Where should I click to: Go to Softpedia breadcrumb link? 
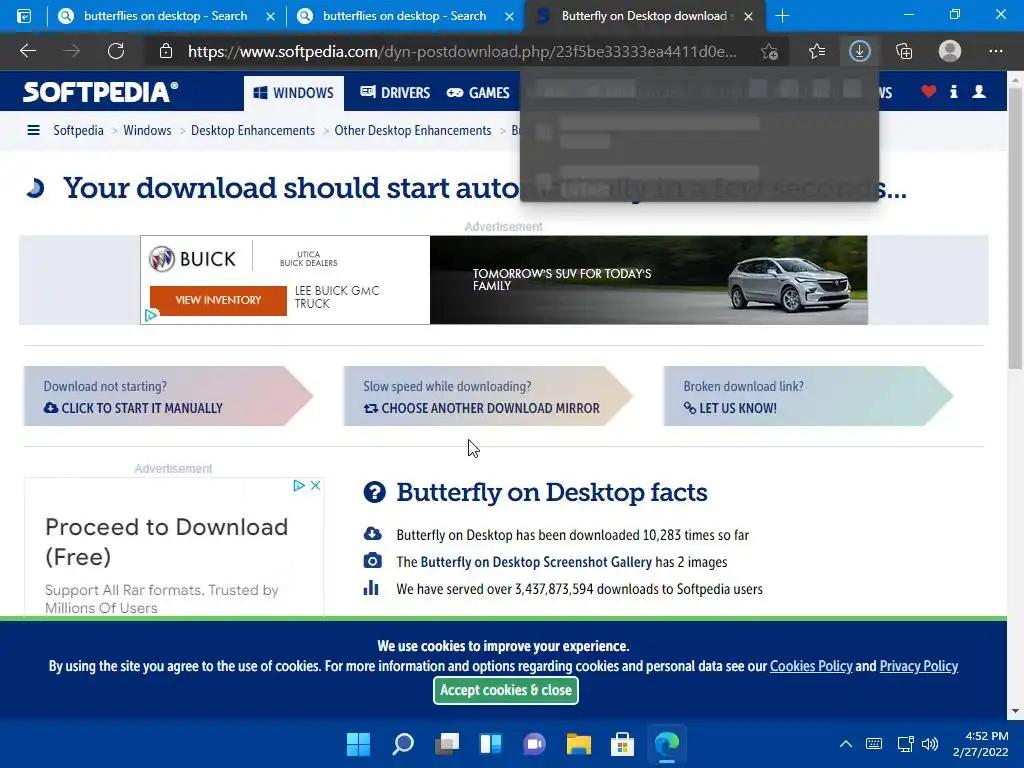pyautogui.click(x=78, y=131)
